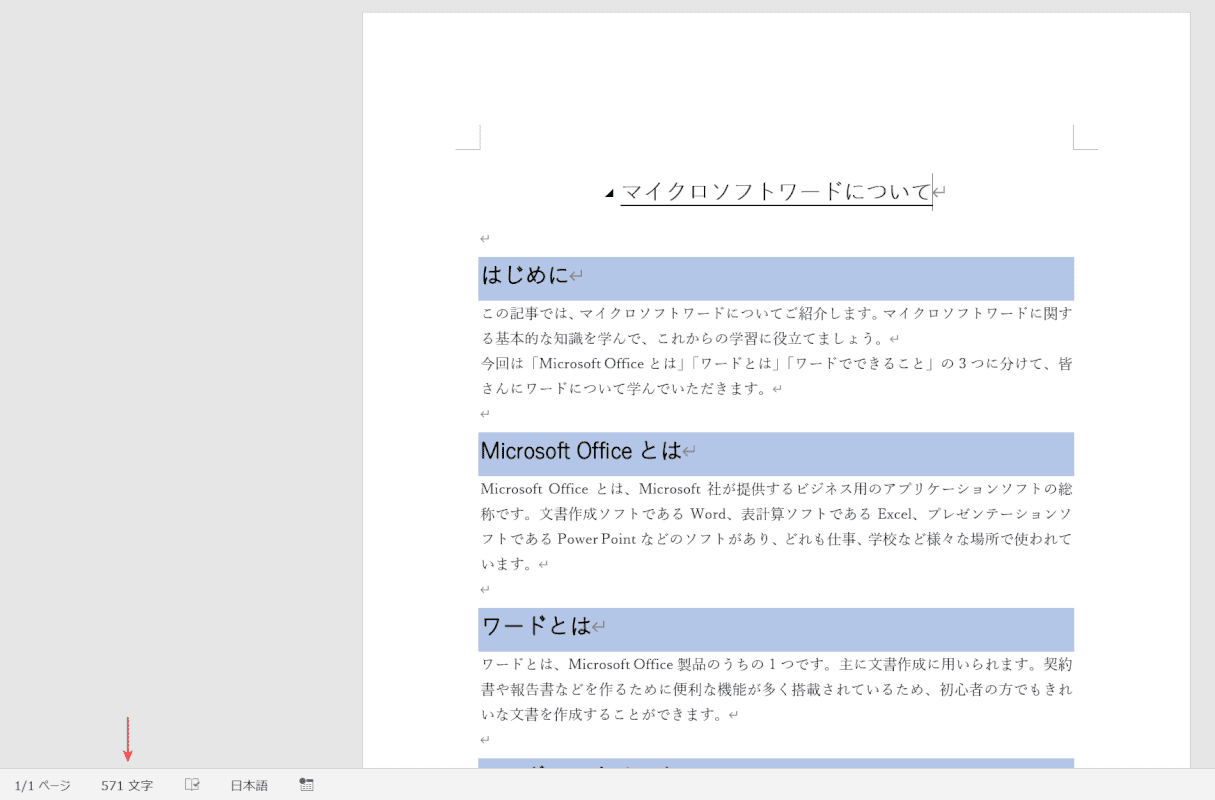
Task: Click the macro recording icon in status bar
Action: click(x=307, y=785)
